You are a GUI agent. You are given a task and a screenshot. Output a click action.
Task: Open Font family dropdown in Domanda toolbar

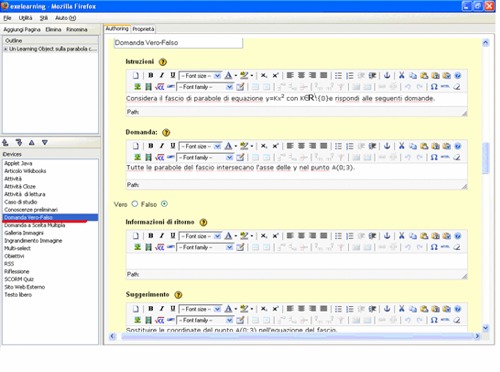(205, 157)
